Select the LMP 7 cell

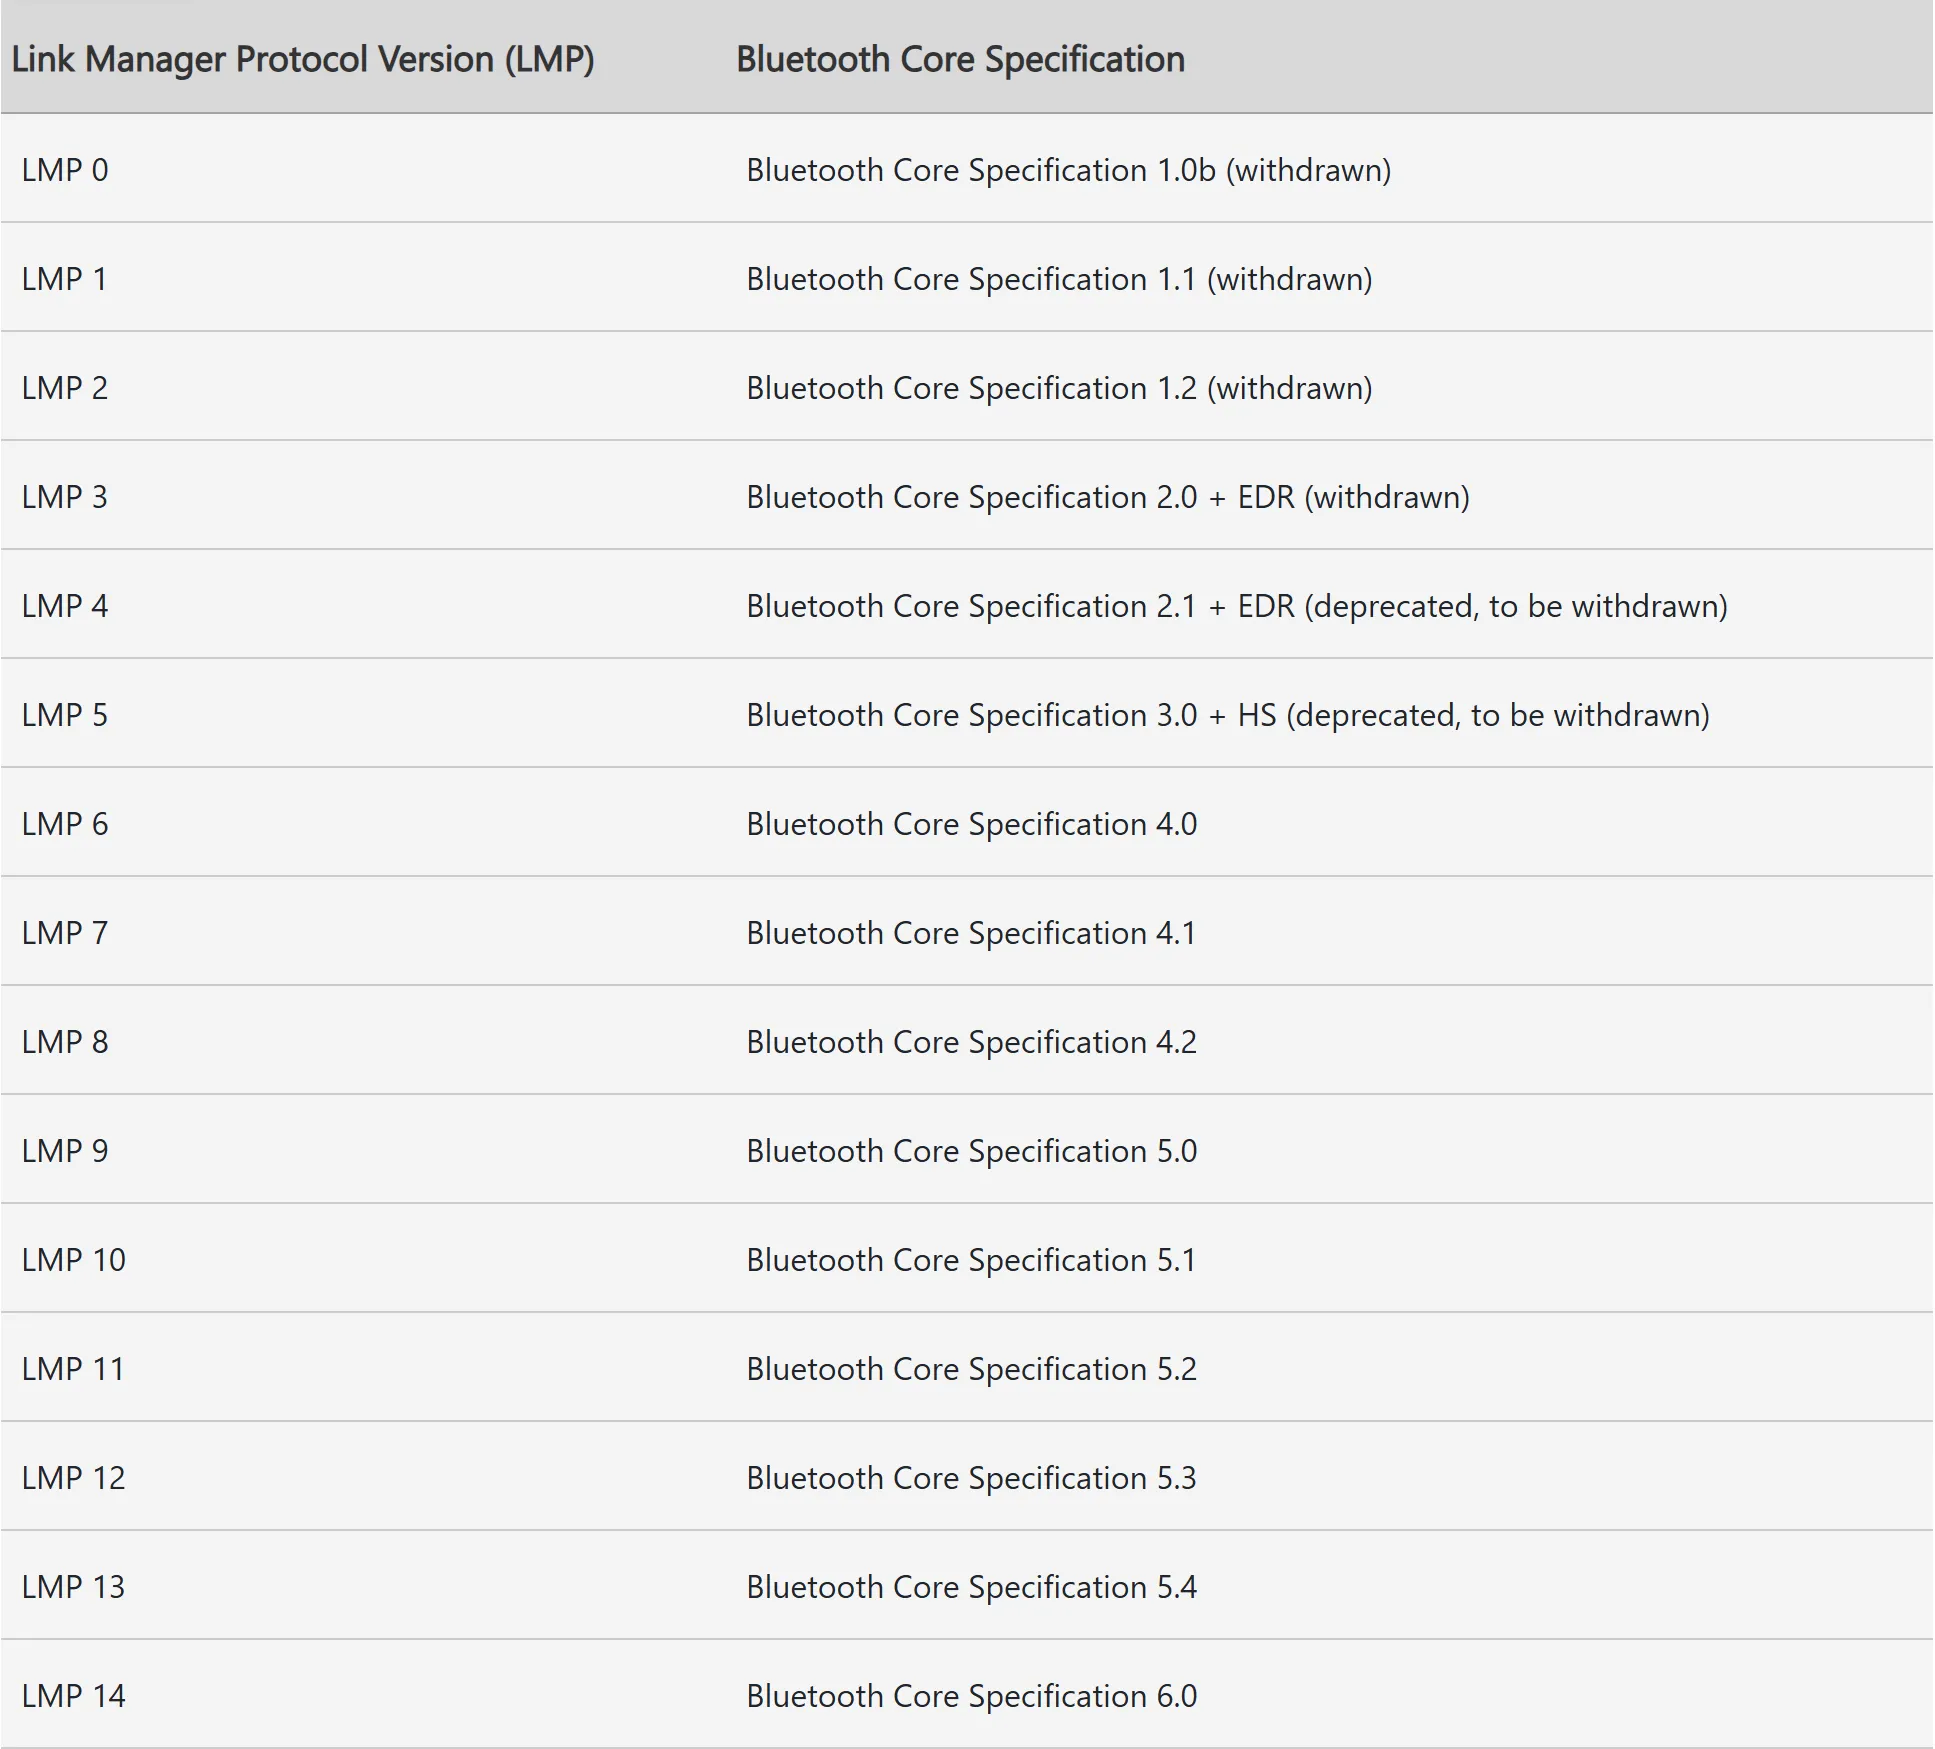(65, 933)
